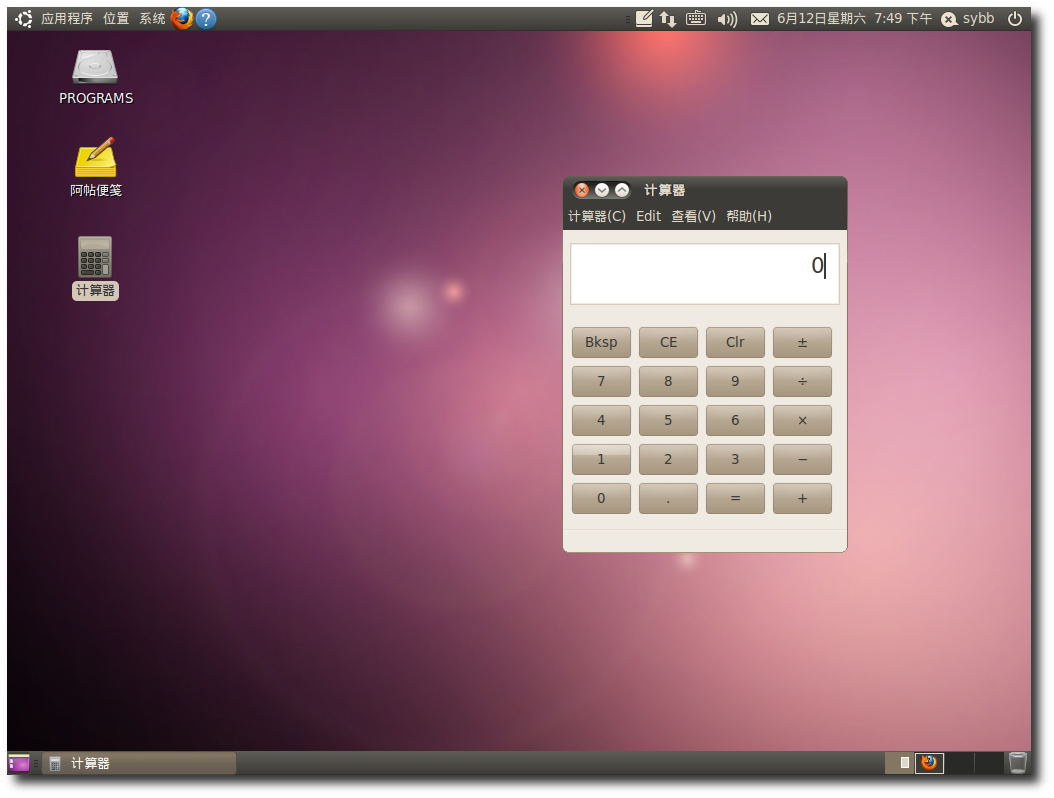The width and height of the screenshot is (1054, 798).
Task: Click the Ubuntu logo in top panel
Action: tap(24, 19)
